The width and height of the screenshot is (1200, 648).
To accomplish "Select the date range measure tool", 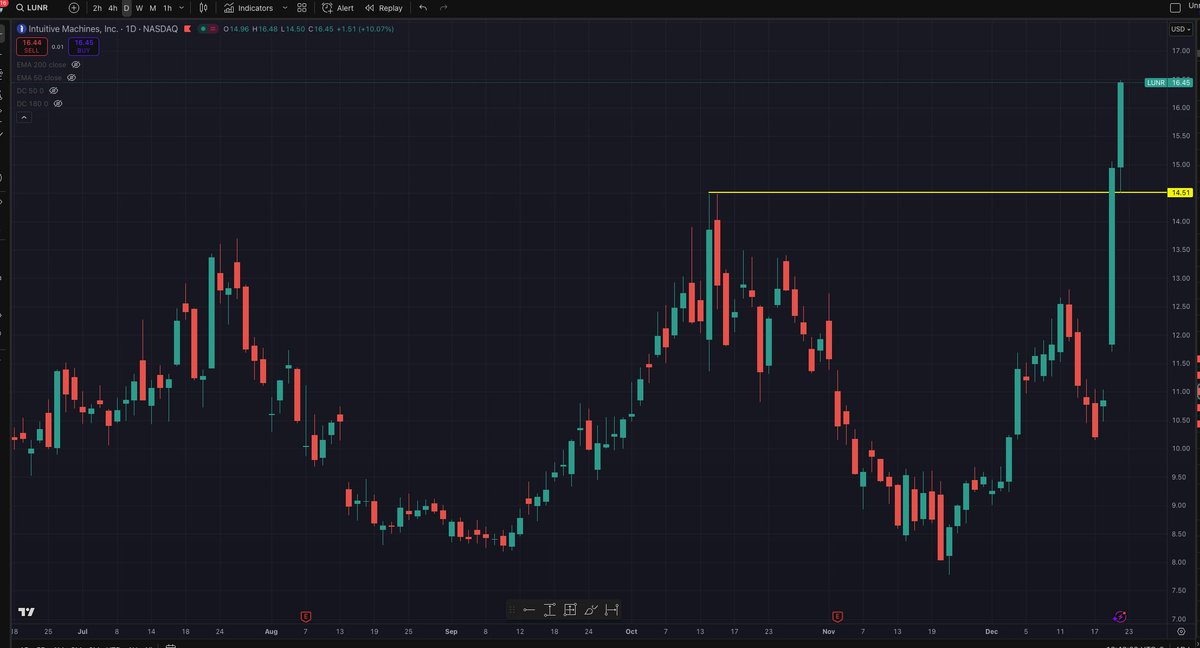I will [x=612, y=610].
